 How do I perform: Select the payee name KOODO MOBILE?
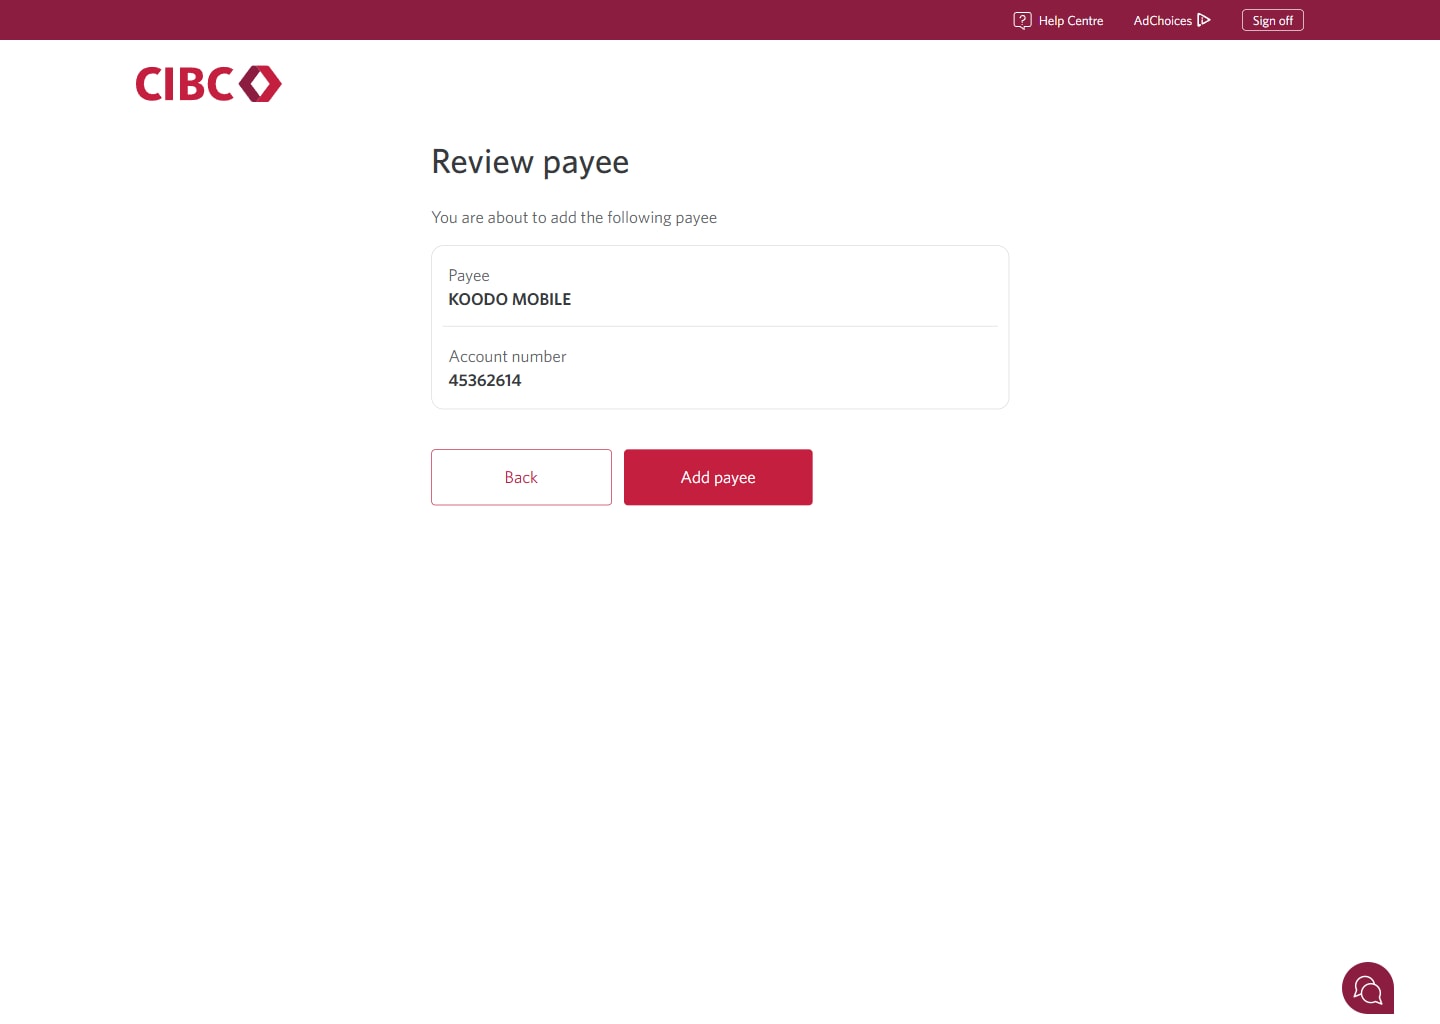(x=510, y=299)
